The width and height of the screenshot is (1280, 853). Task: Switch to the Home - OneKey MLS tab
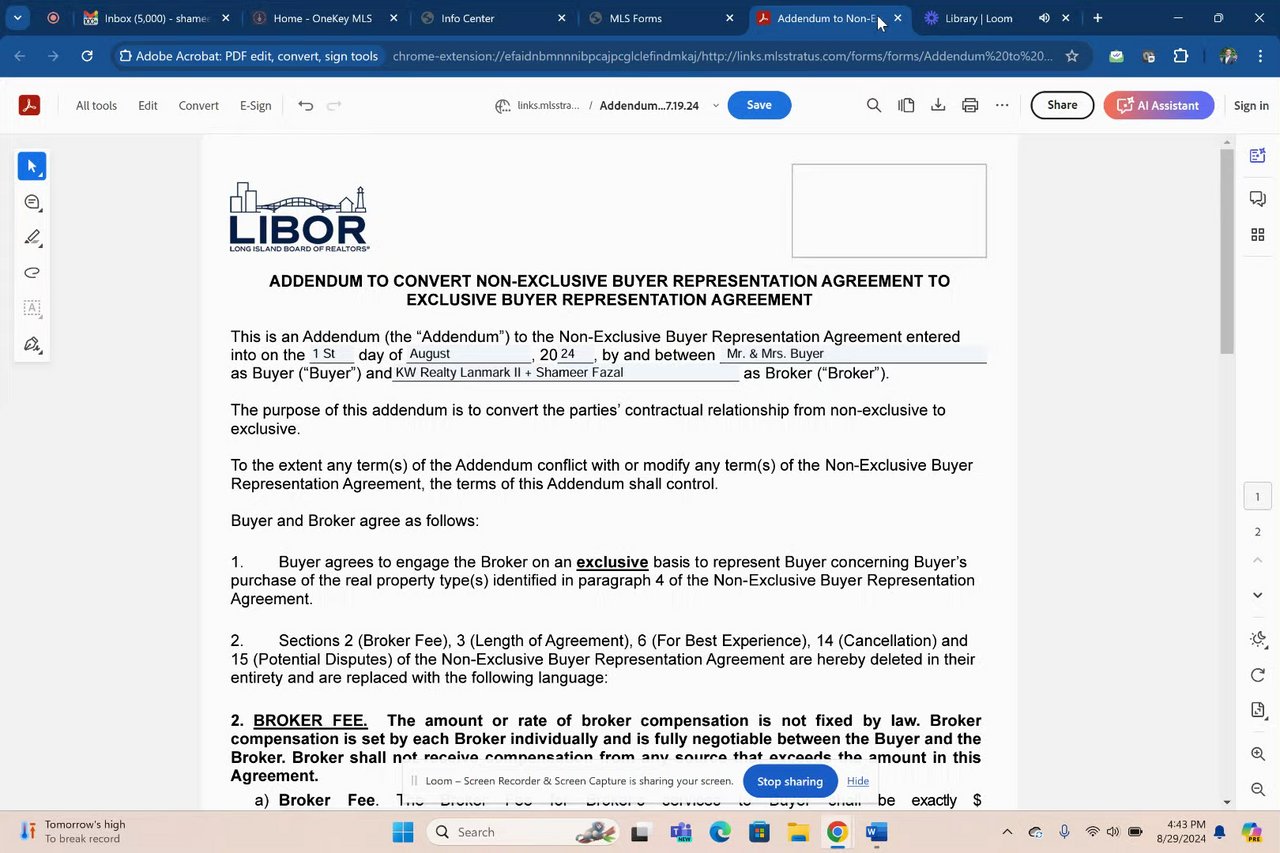[323, 18]
